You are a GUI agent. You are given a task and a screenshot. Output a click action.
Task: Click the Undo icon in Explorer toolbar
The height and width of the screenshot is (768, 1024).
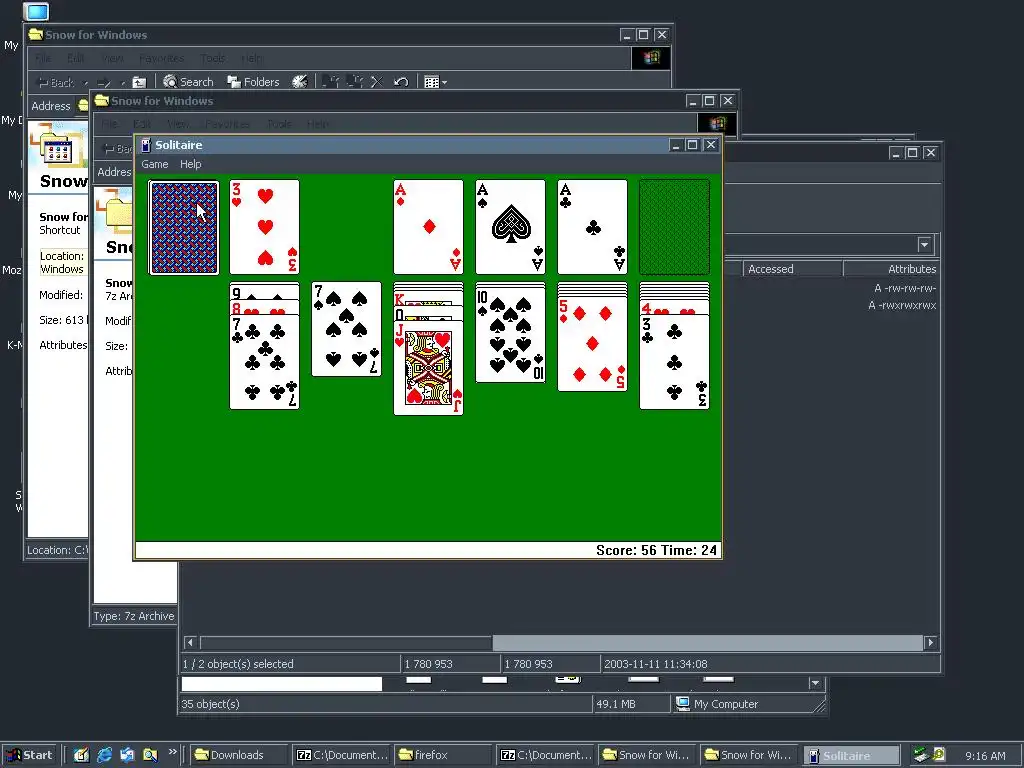(401, 82)
